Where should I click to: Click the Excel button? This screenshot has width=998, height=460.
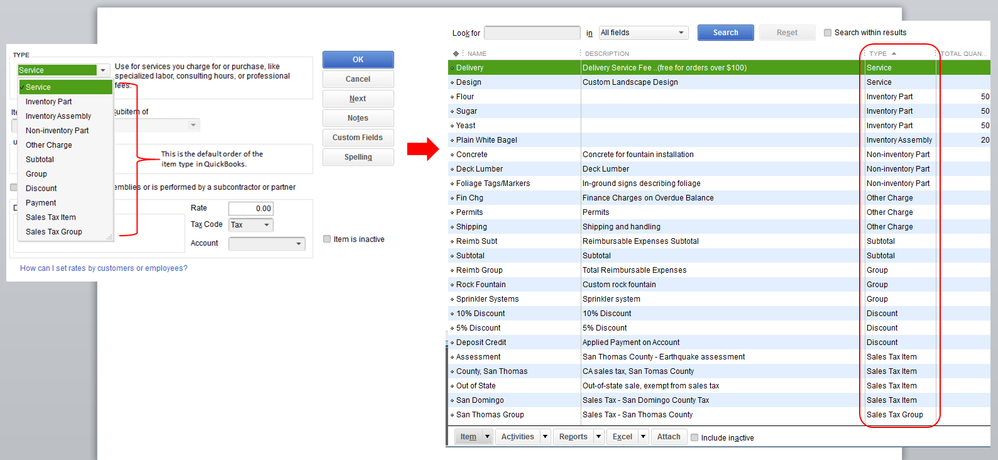coord(622,437)
